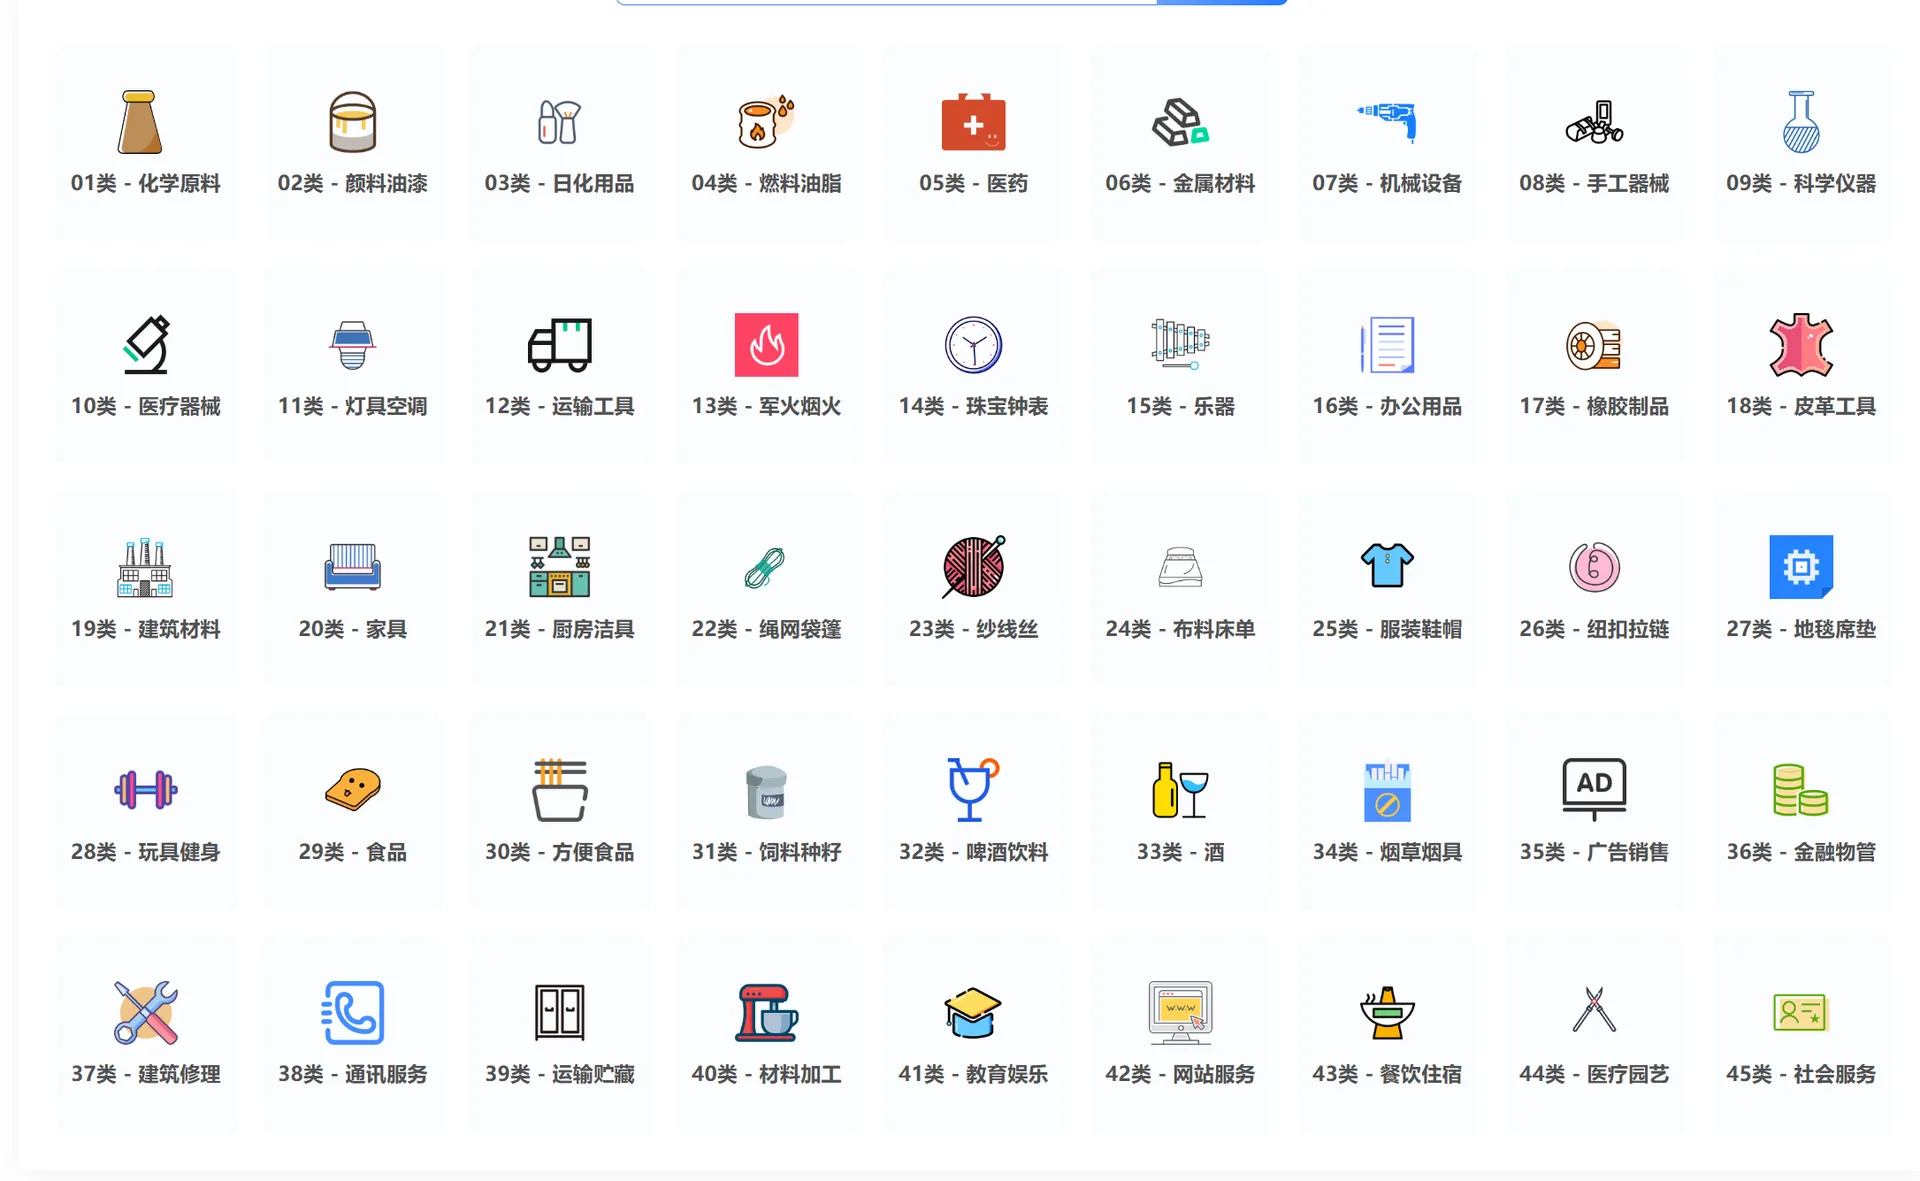Click the text 26类 - 纽扣拉链
Viewport: 1920px width, 1181px height.
pyautogui.click(x=1594, y=629)
